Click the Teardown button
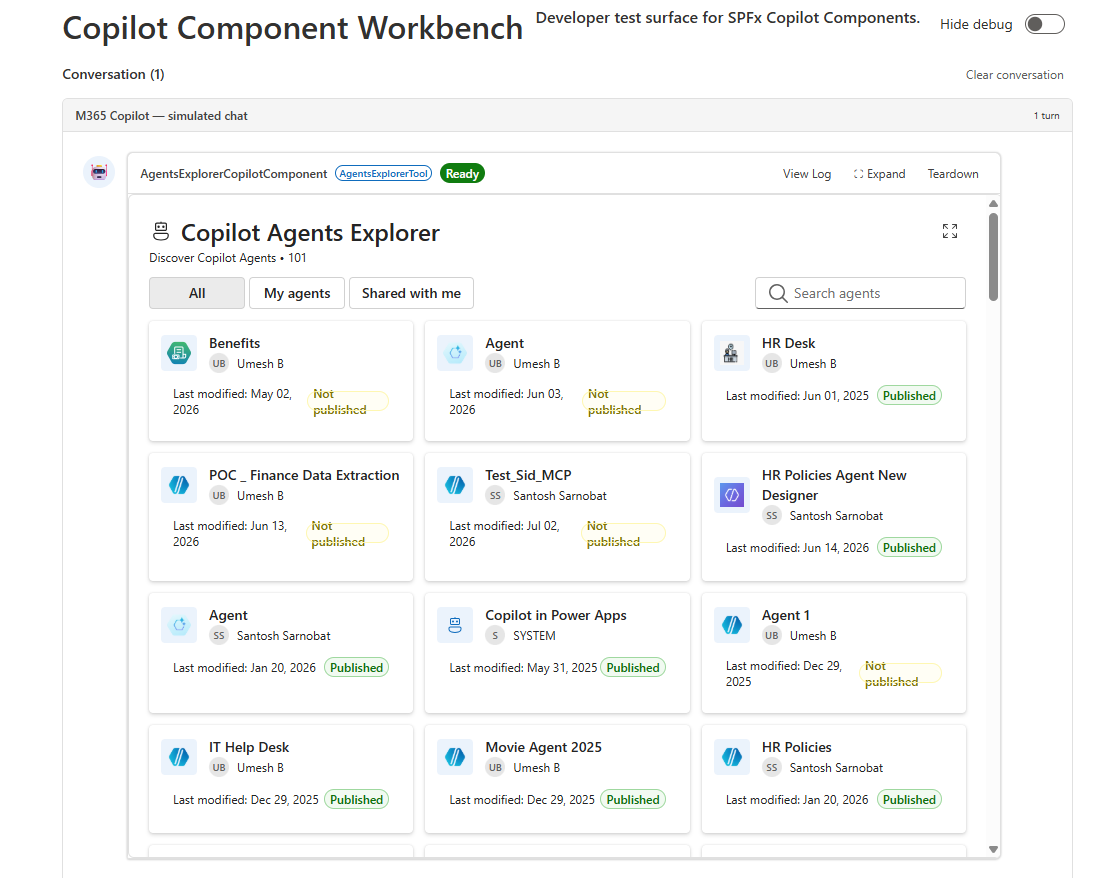 click(953, 174)
